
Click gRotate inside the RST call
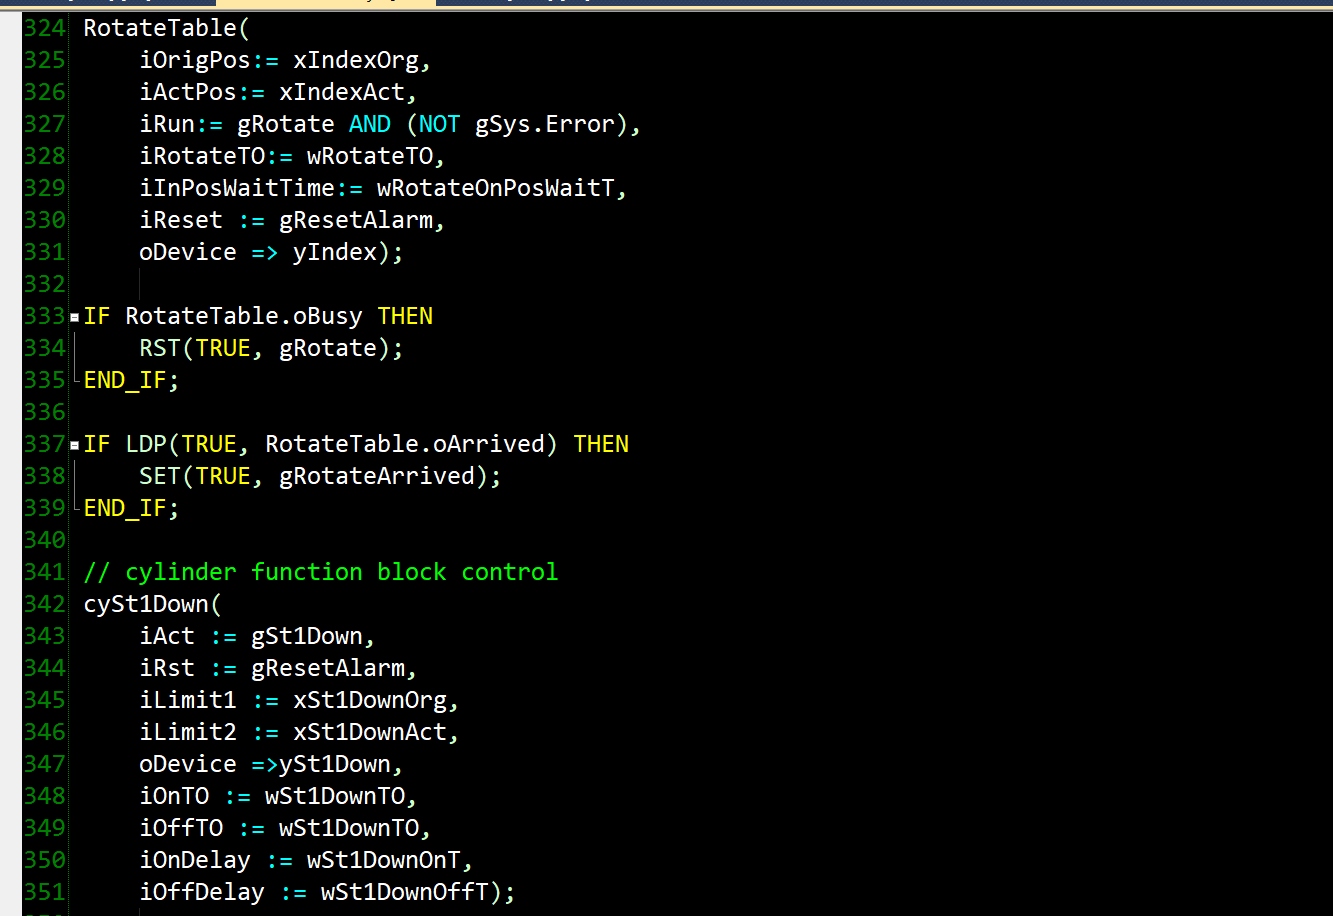327,348
